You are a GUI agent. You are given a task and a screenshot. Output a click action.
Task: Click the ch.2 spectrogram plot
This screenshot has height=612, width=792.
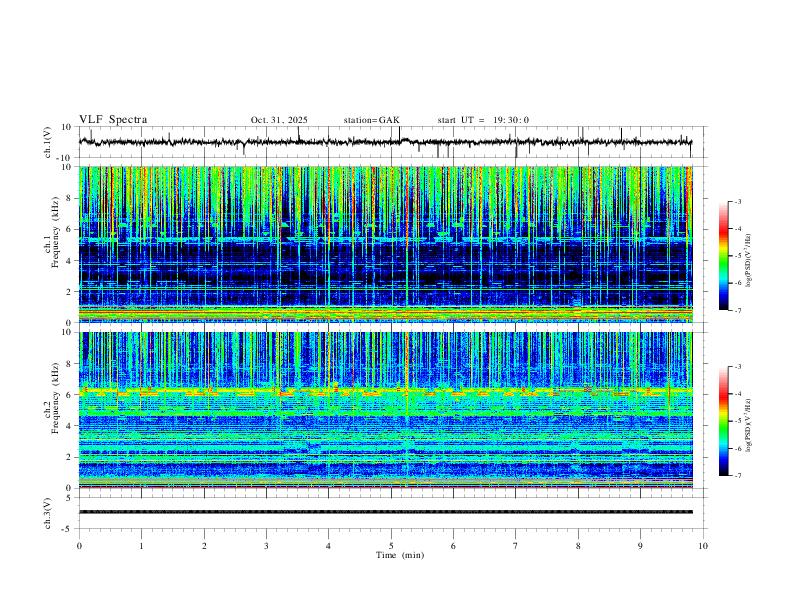[x=386, y=410]
